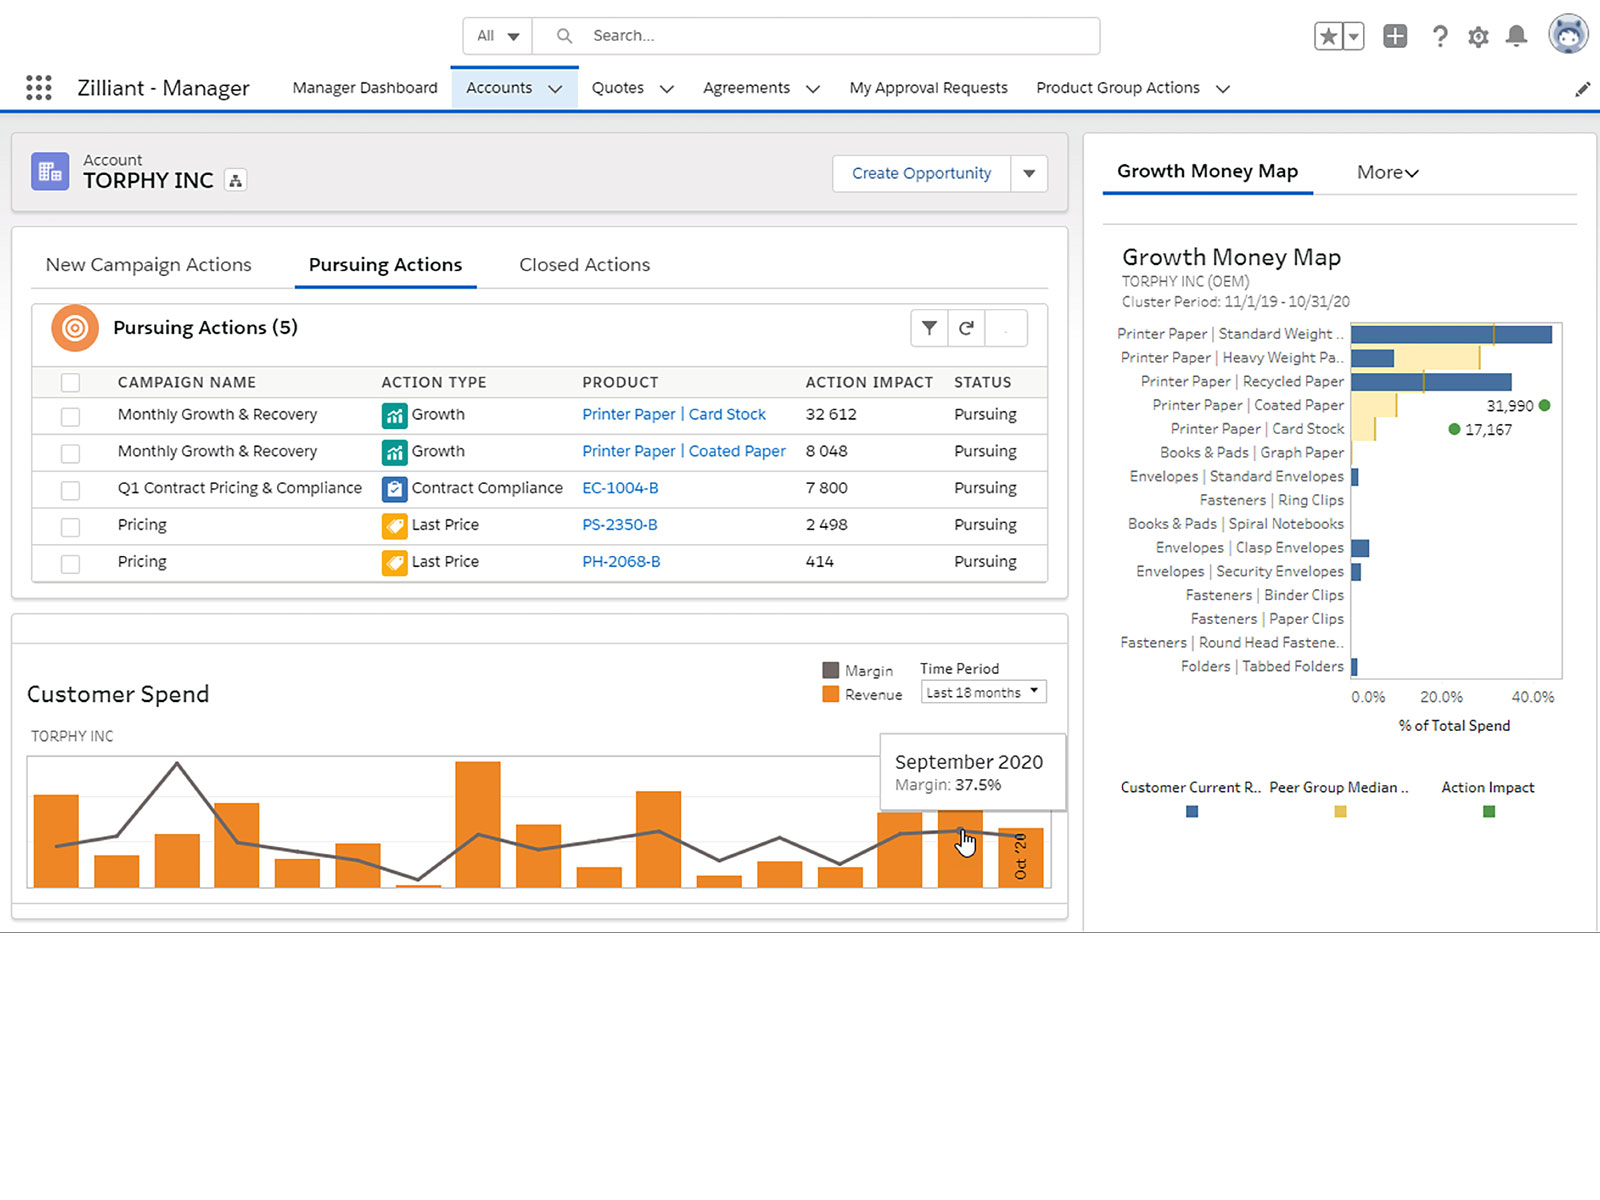The height and width of the screenshot is (1200, 1600).
Task: Click the CAMPAIGN NAME column header
Action: pyautogui.click(x=187, y=383)
